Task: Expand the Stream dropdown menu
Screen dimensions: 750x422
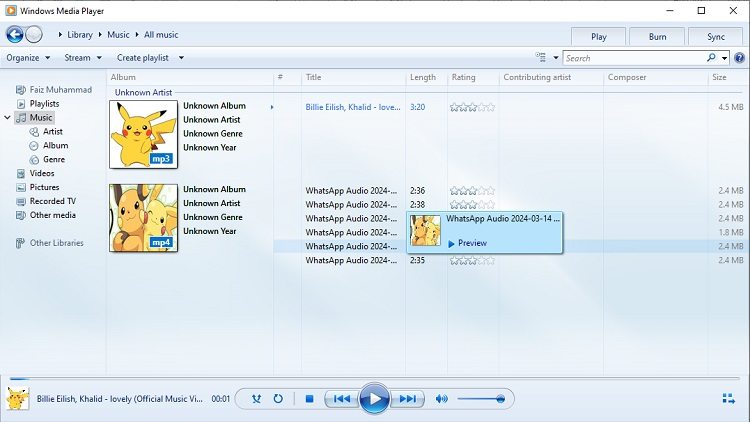Action: point(83,58)
